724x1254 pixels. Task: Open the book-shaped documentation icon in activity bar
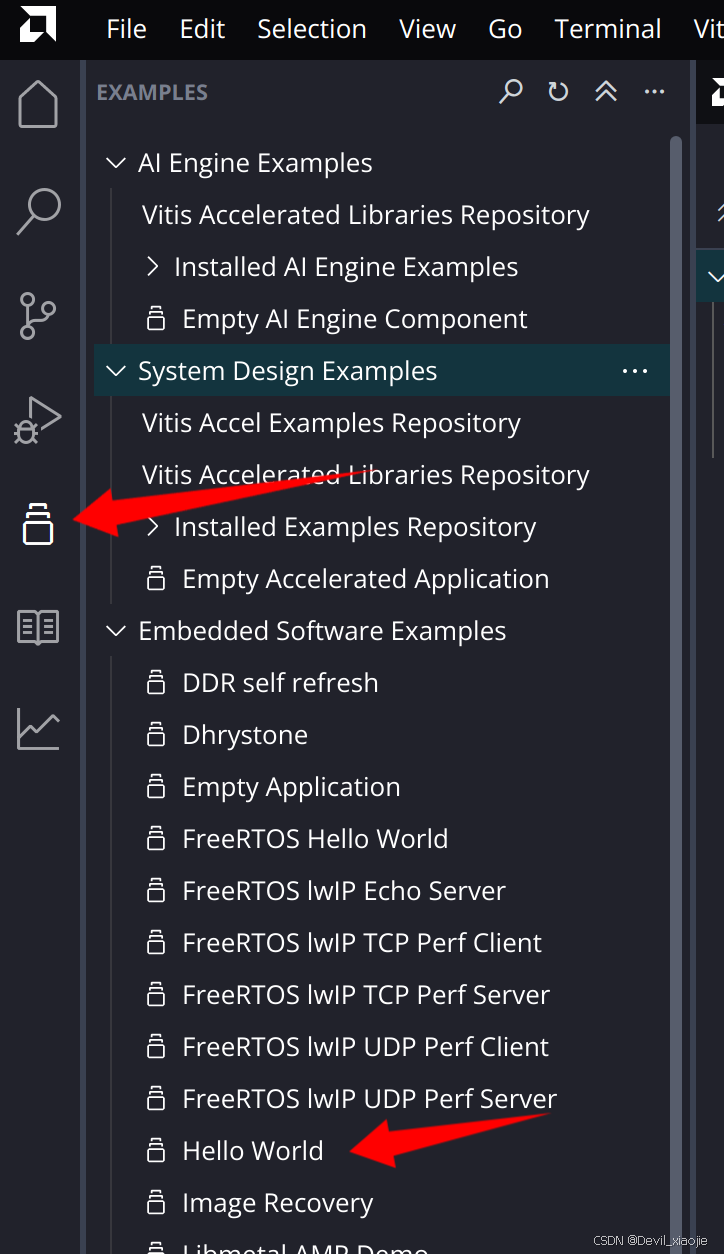tap(38, 627)
